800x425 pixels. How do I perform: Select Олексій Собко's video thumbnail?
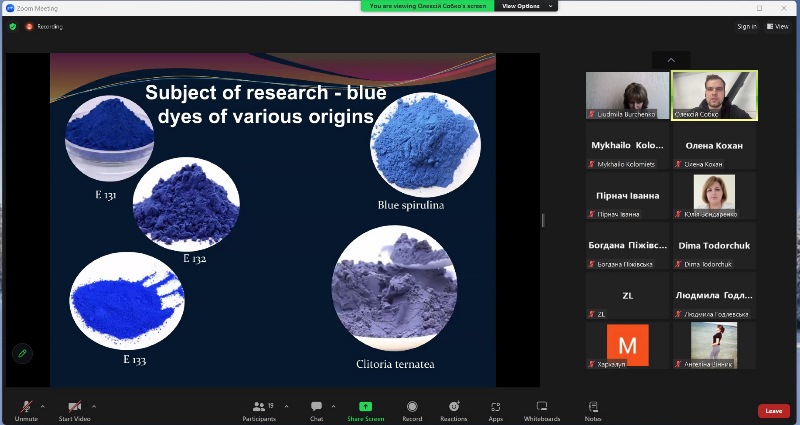(x=714, y=95)
